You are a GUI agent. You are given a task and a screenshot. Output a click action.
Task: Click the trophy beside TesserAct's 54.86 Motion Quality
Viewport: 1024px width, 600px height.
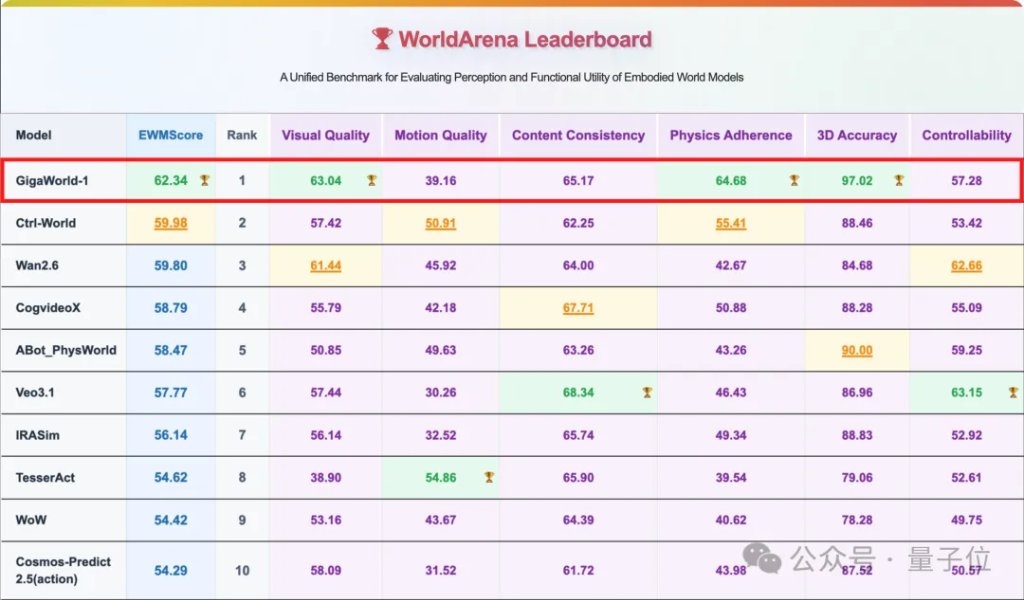pos(489,478)
